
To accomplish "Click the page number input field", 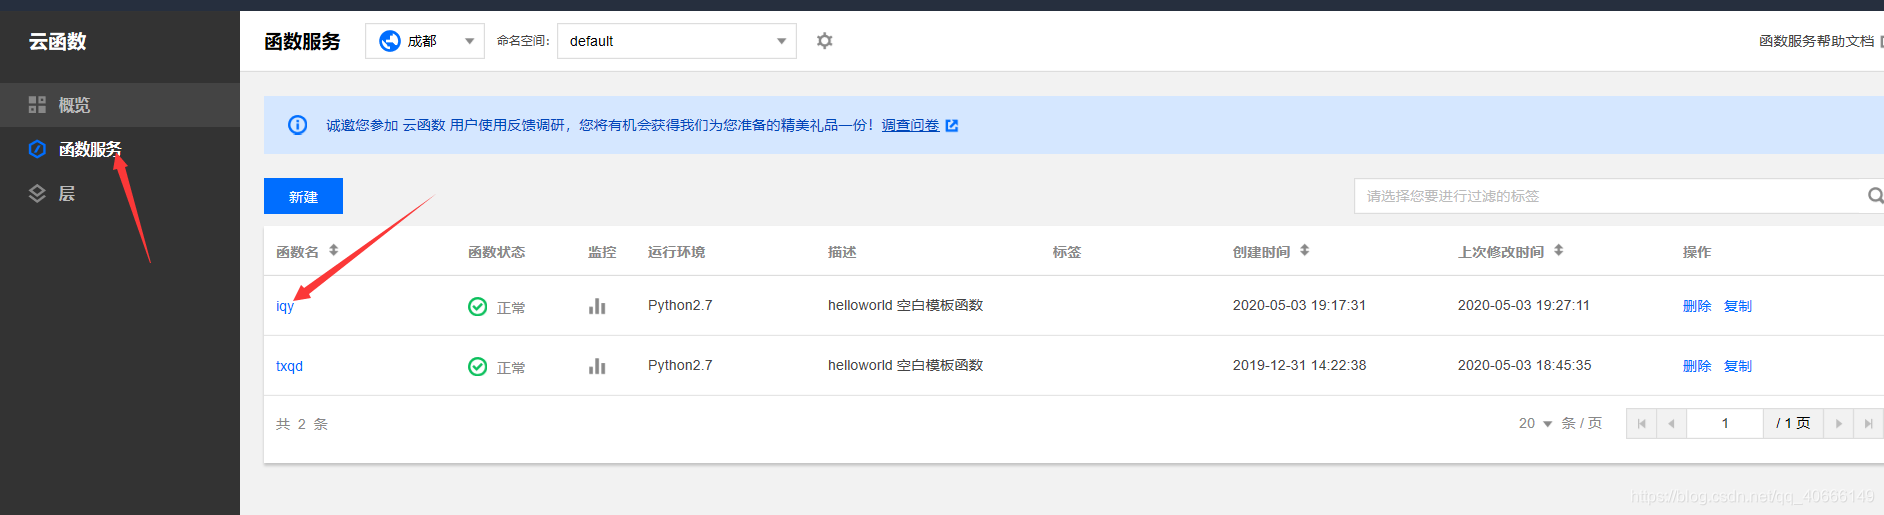I will (1725, 423).
